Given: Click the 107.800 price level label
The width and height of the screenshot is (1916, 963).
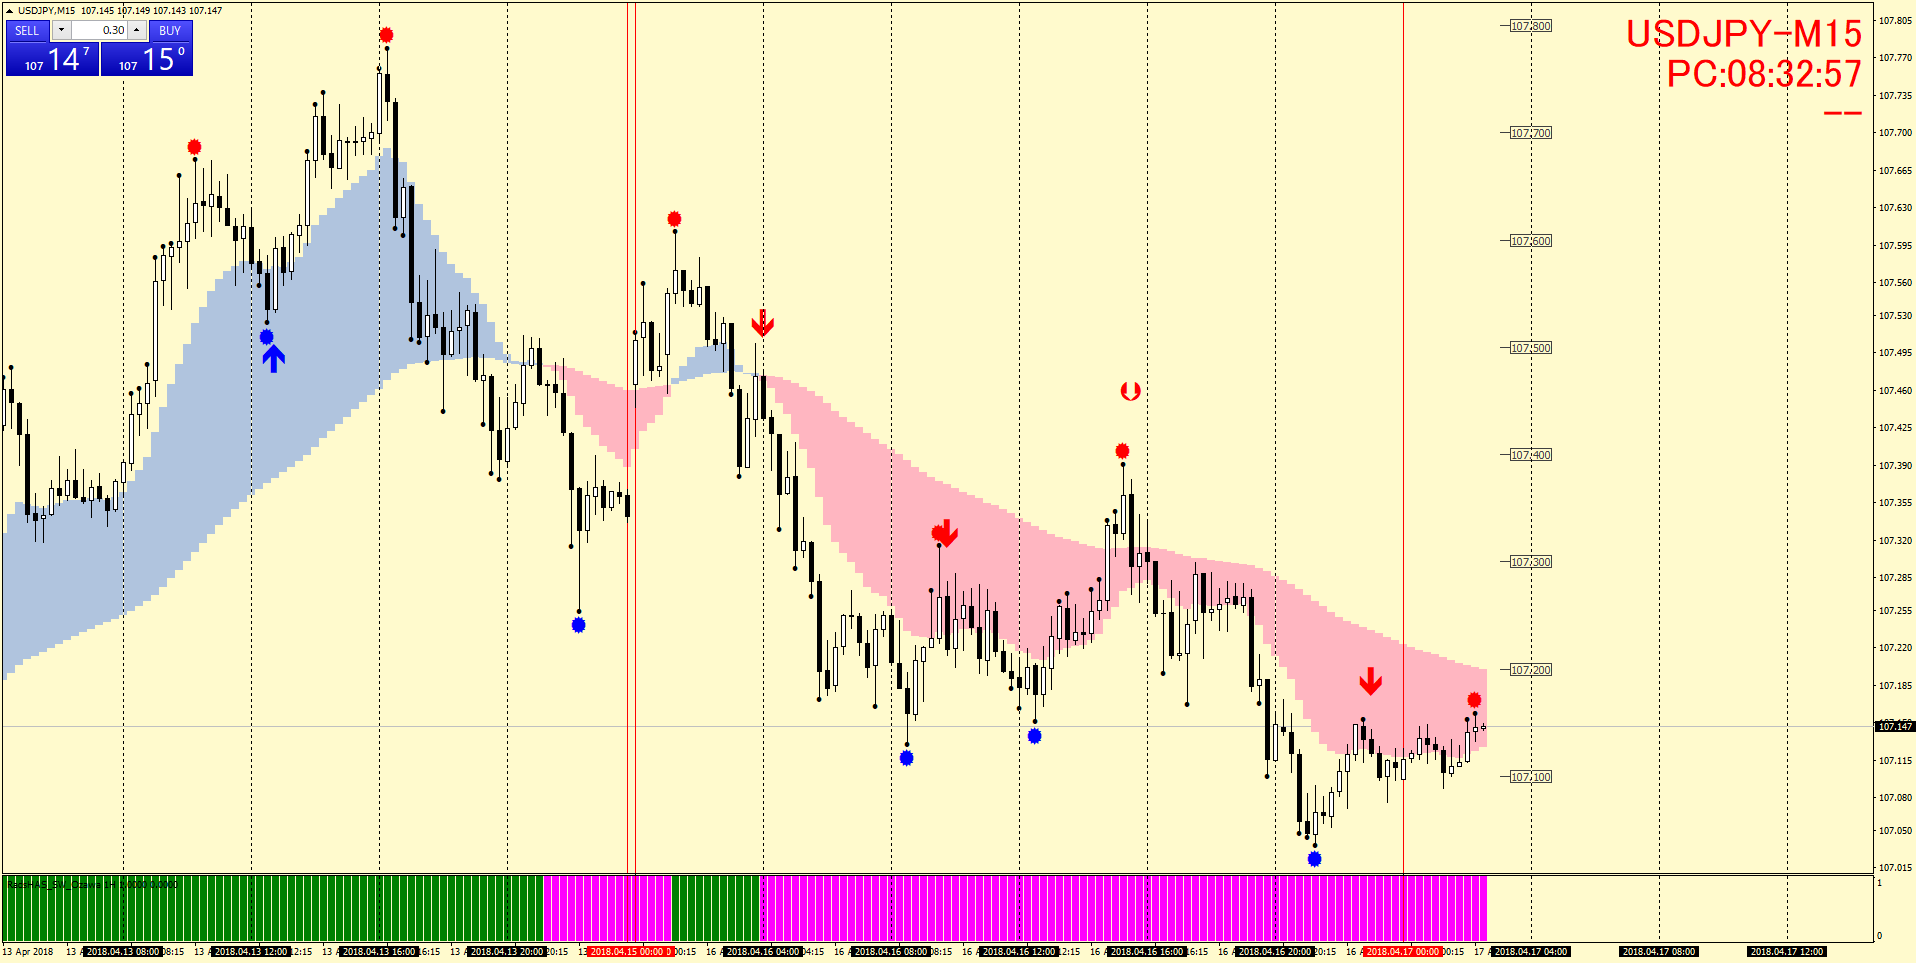Looking at the screenshot, I should click(x=1531, y=26).
